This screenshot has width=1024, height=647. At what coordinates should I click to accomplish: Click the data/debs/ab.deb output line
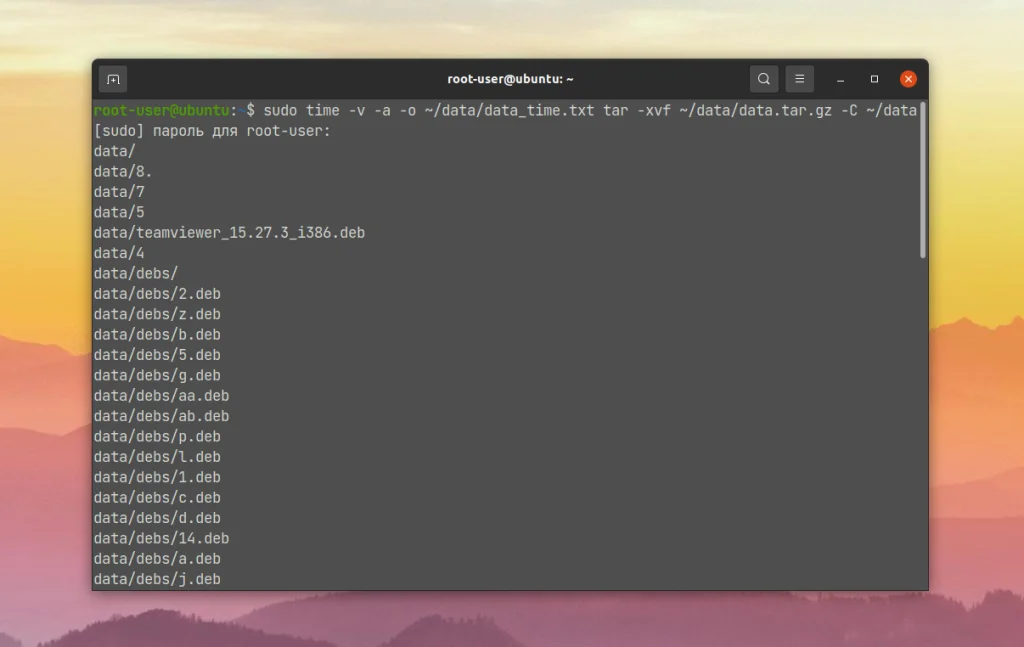tap(160, 415)
